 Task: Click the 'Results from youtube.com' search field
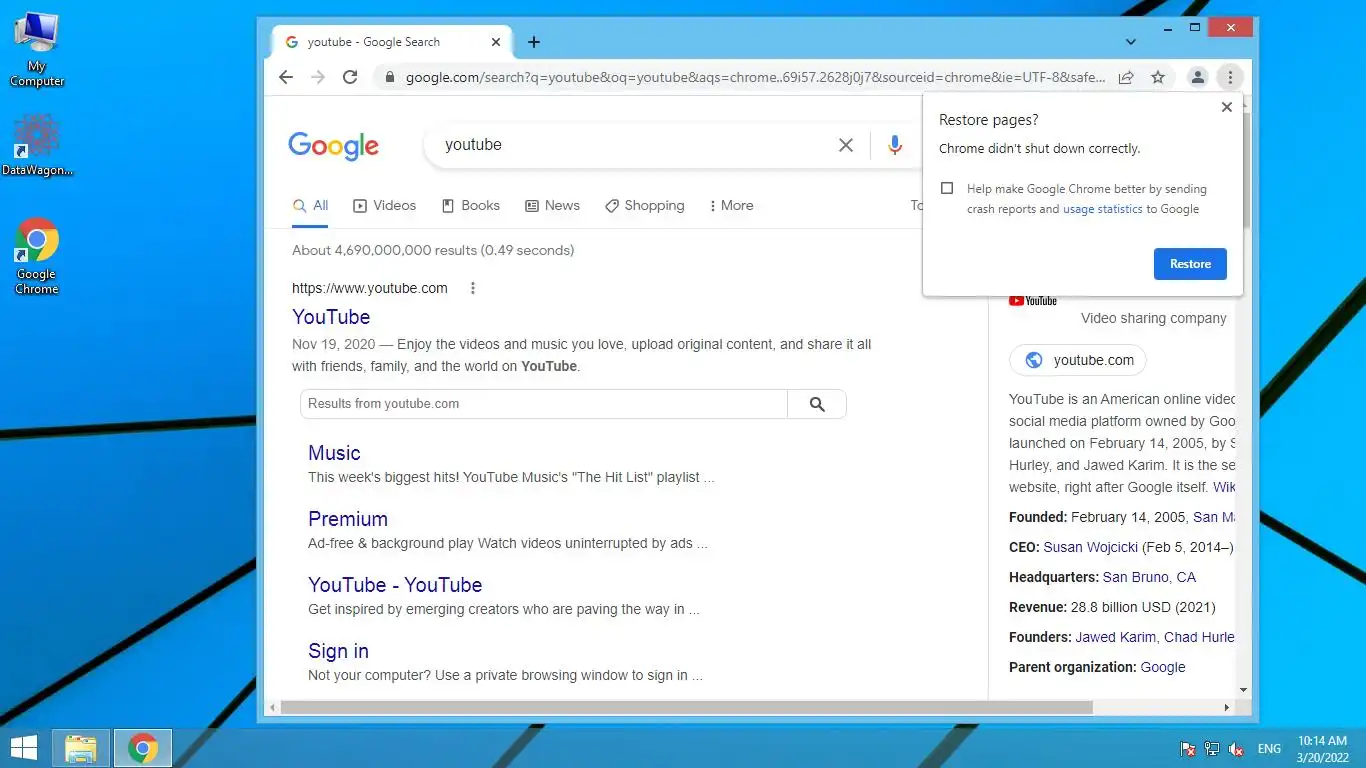tap(543, 404)
